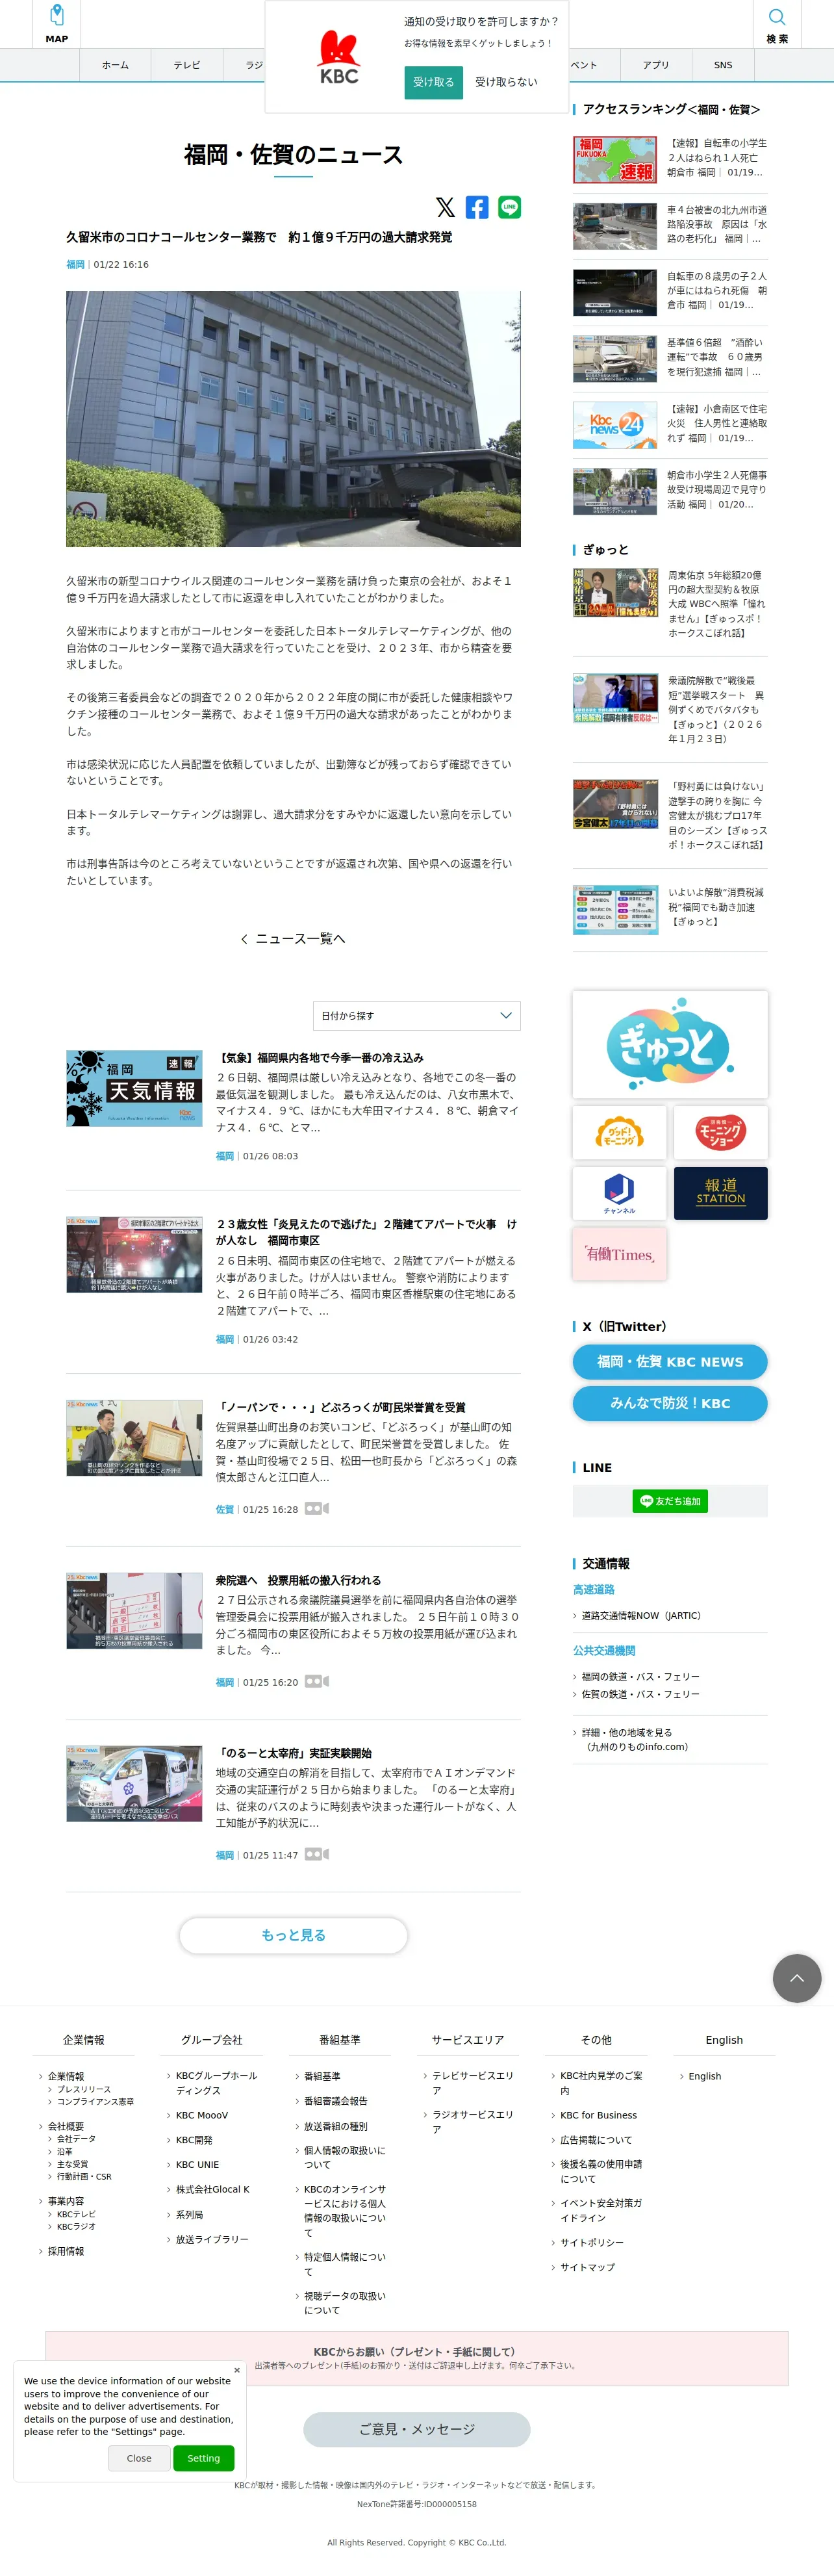
Task: Click footer link KBC MoooV
Action: coord(201,2115)
